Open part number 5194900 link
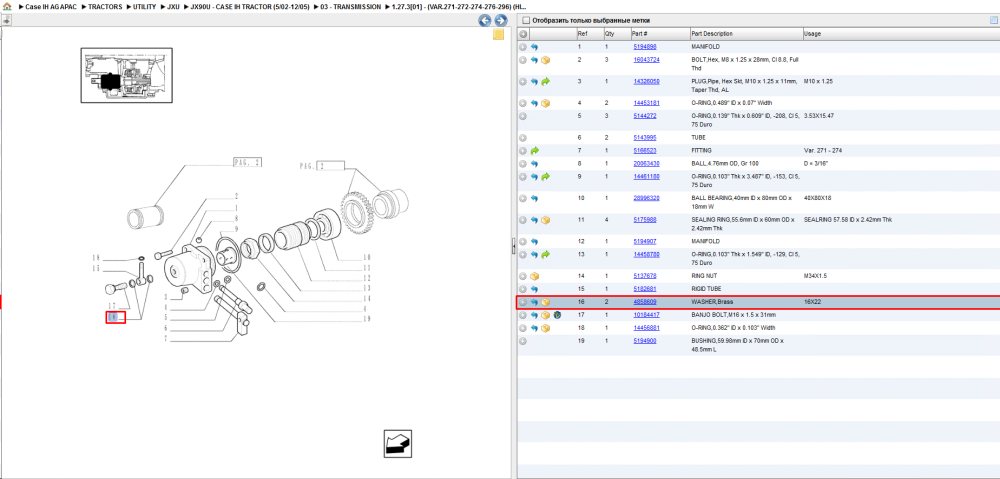Viewport: 1000px width, 479px height. point(644,341)
